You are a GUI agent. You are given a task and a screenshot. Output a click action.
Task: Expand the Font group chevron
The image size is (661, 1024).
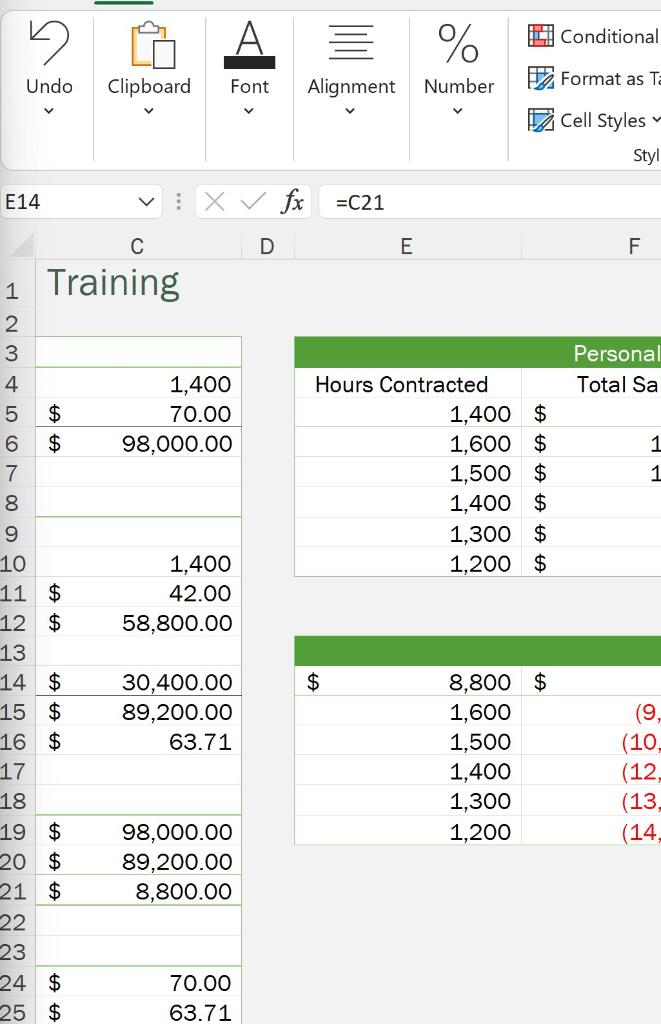[x=249, y=111]
